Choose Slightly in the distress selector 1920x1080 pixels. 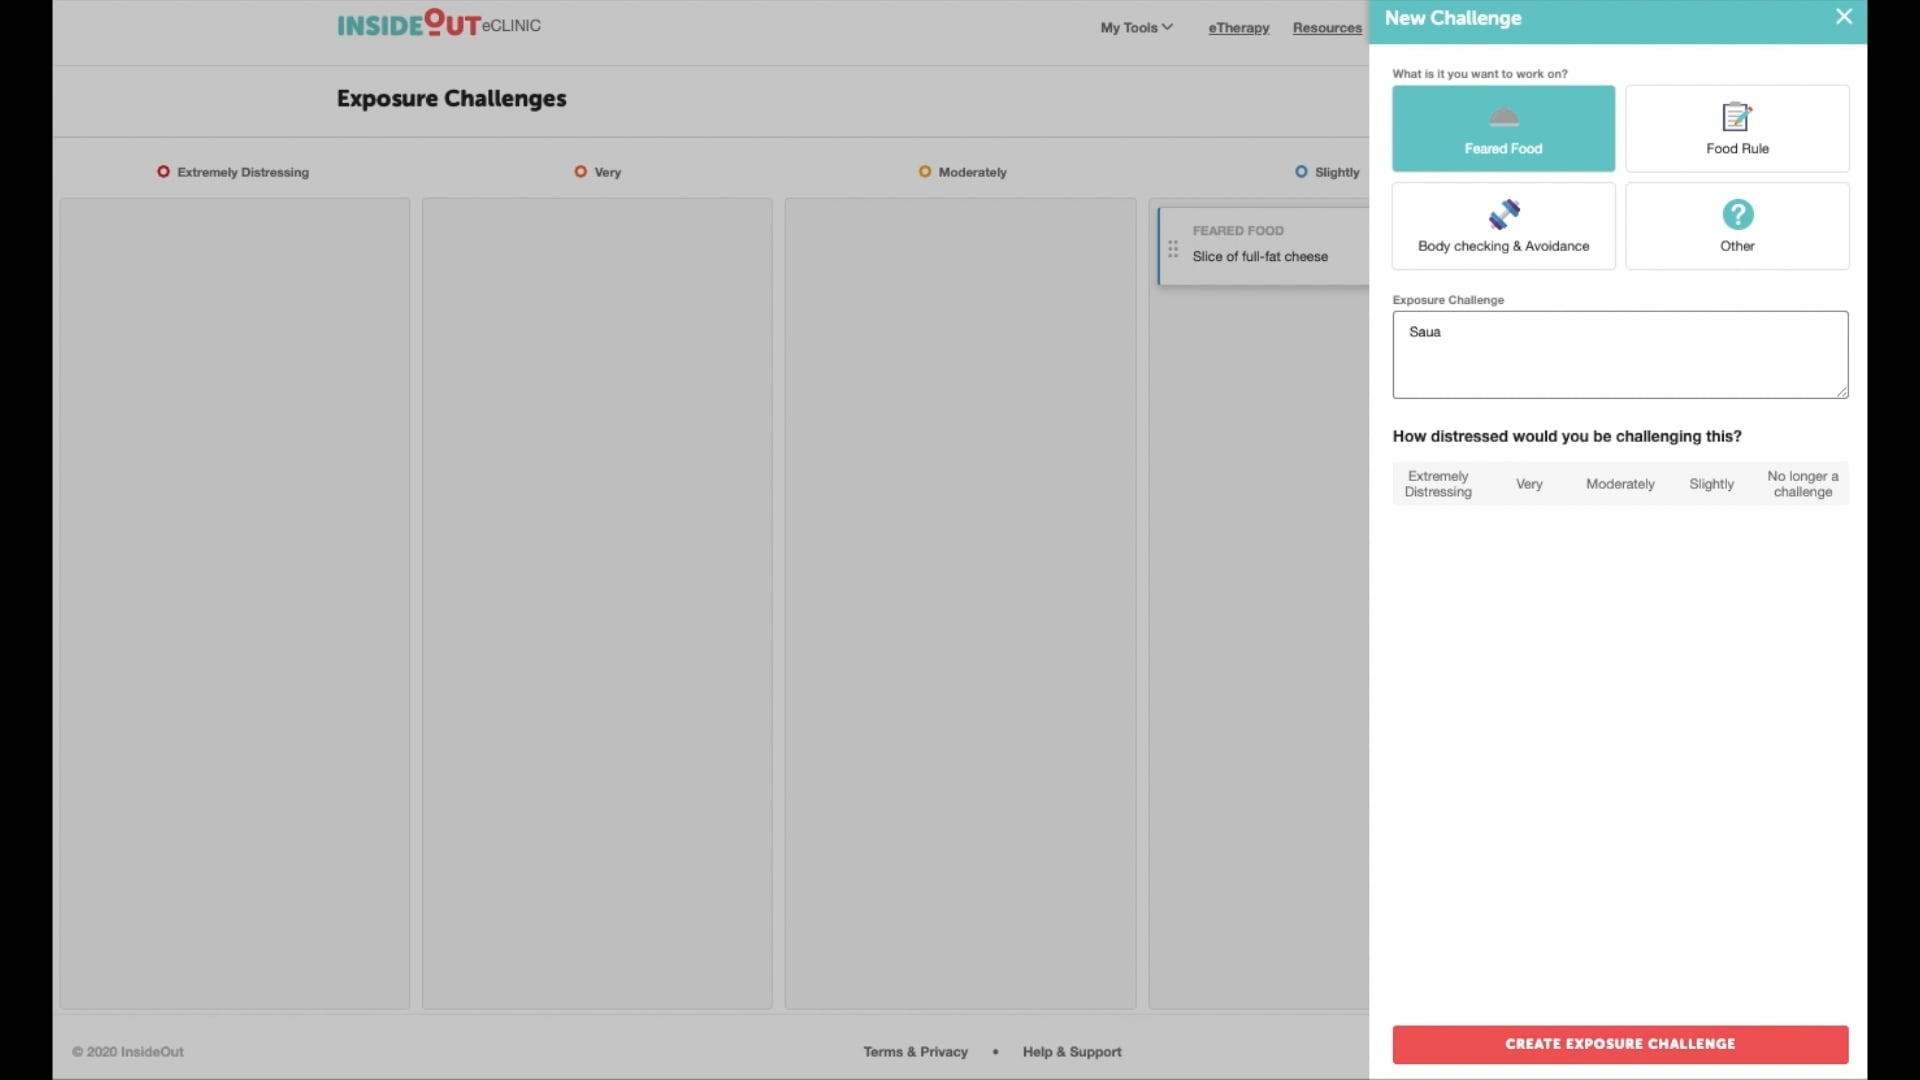click(x=1711, y=484)
